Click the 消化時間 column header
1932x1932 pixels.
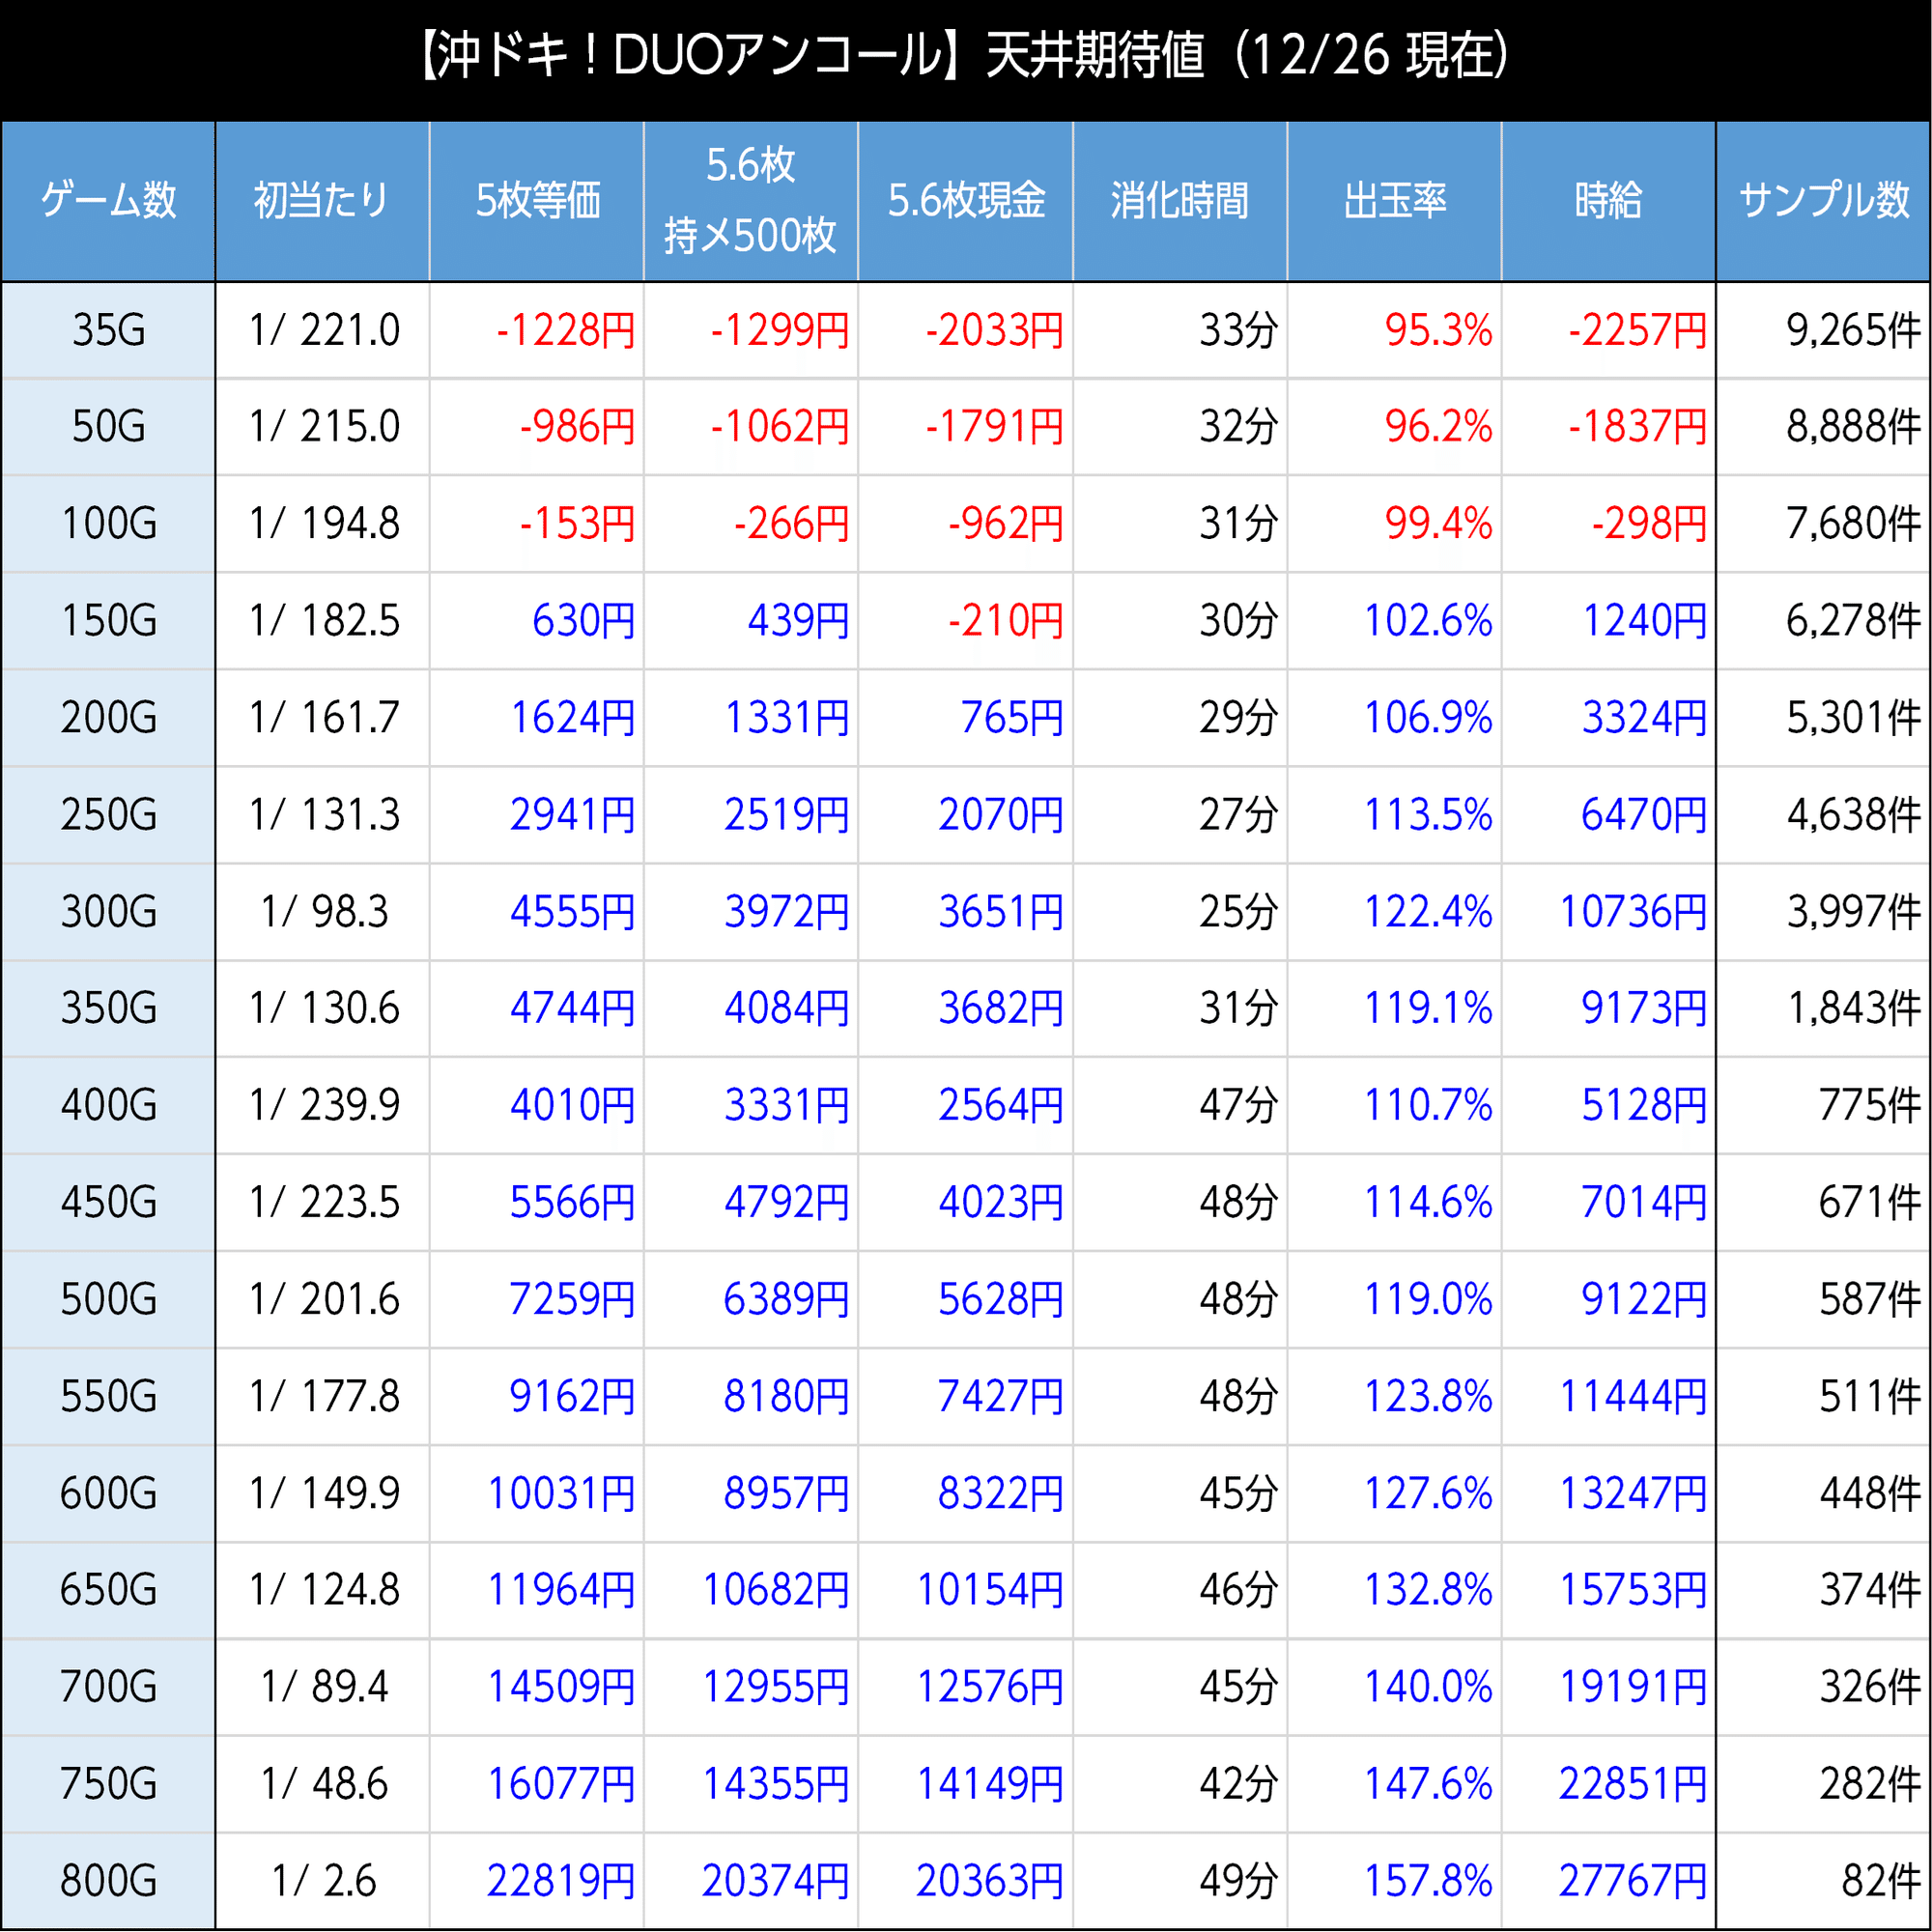(1179, 200)
